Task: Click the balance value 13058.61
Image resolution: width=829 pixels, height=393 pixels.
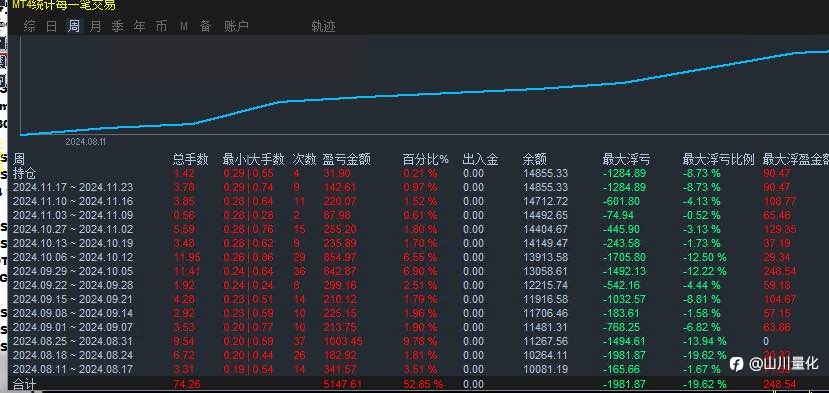Action: [545, 271]
